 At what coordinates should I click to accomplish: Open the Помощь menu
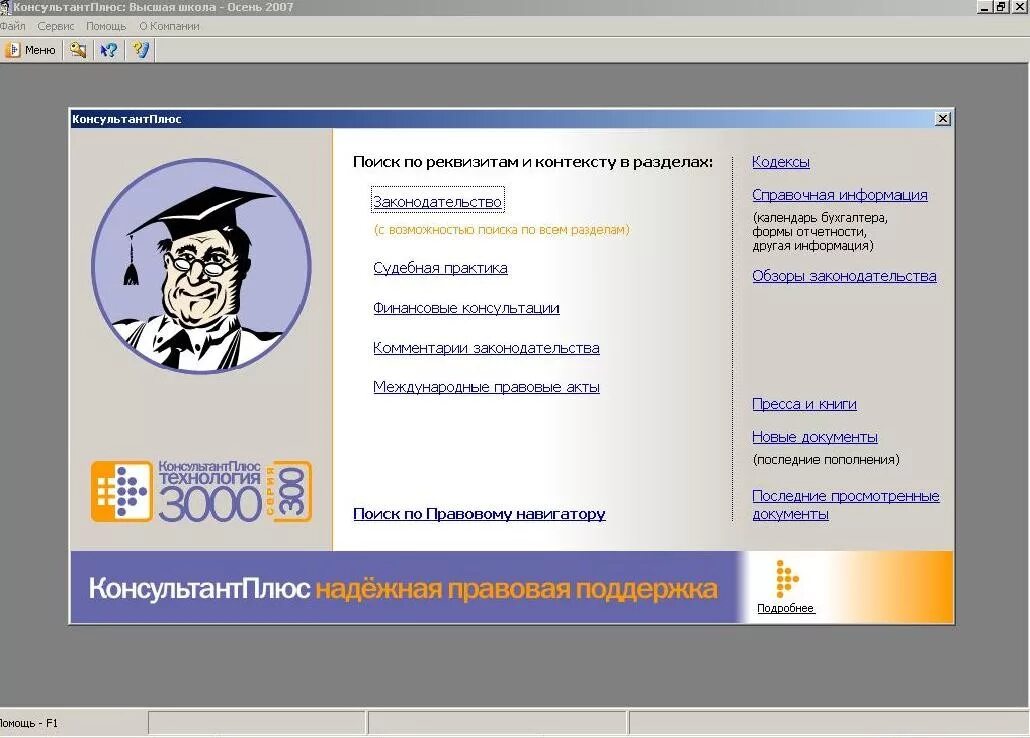(105, 26)
